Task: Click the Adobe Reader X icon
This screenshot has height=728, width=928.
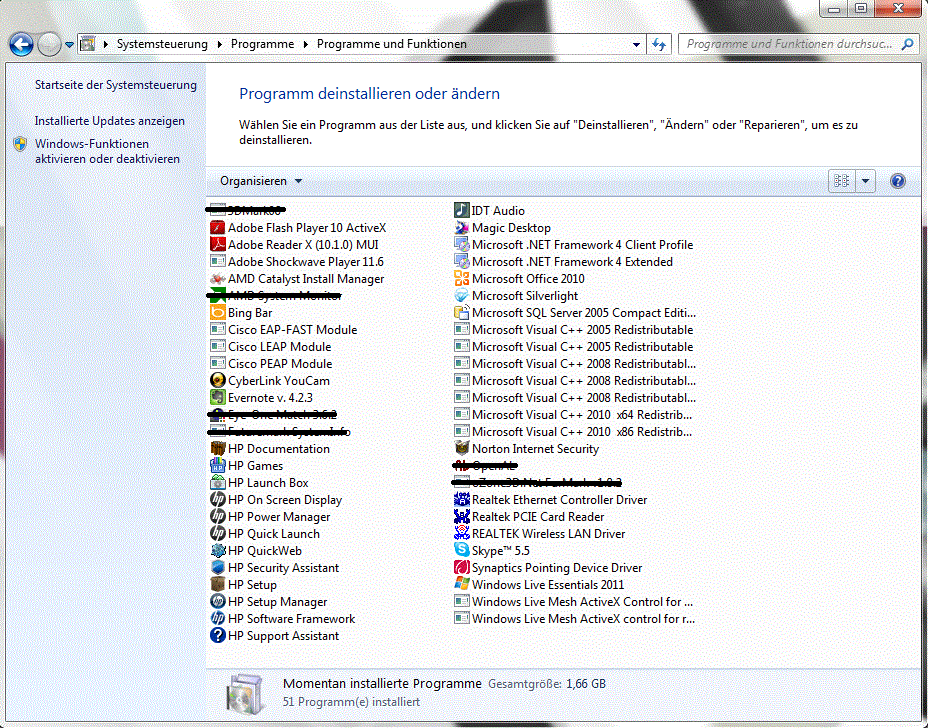Action: click(218, 245)
